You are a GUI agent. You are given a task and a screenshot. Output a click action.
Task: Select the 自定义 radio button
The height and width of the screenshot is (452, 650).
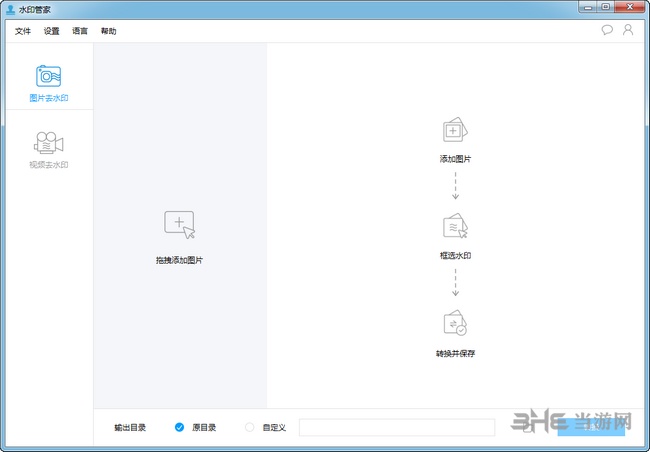coord(250,427)
